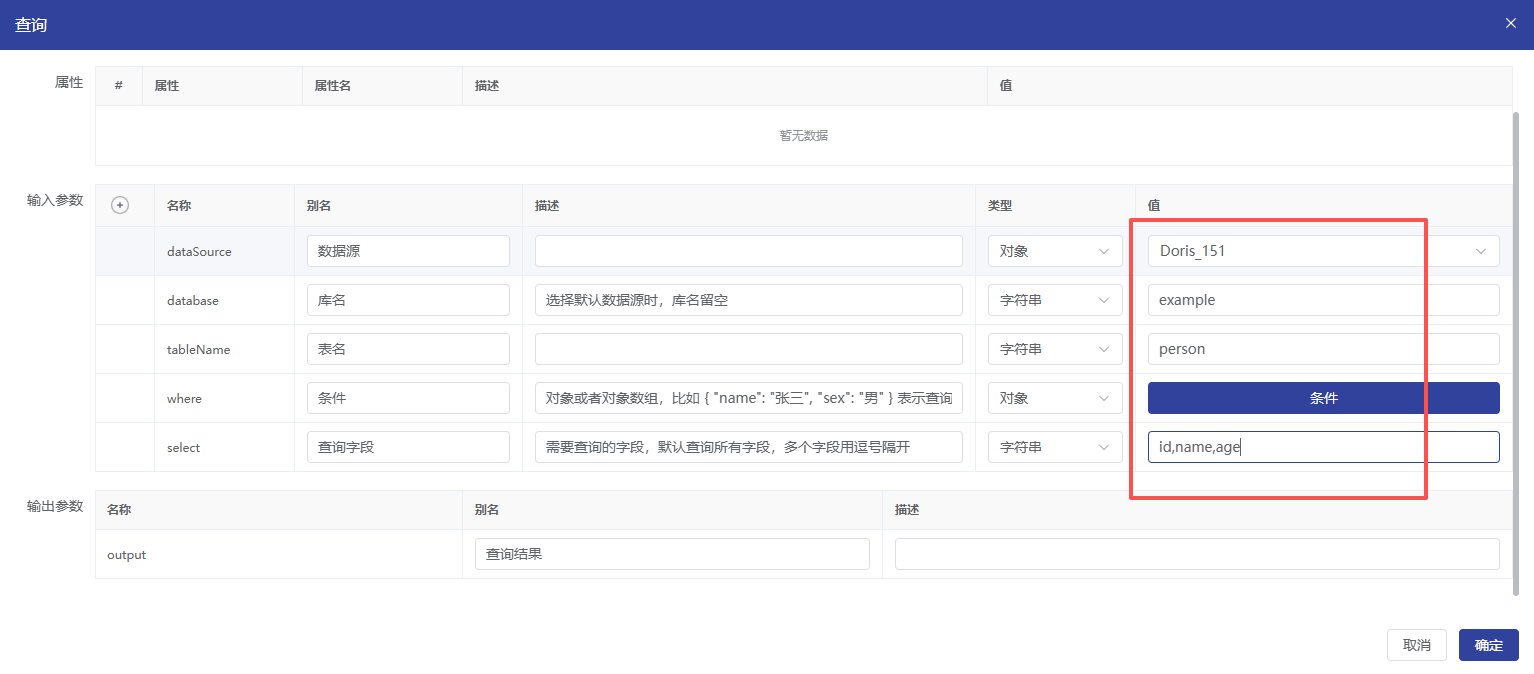Click the empty output description field
This screenshot has height=674, width=1534.
click(1196, 554)
